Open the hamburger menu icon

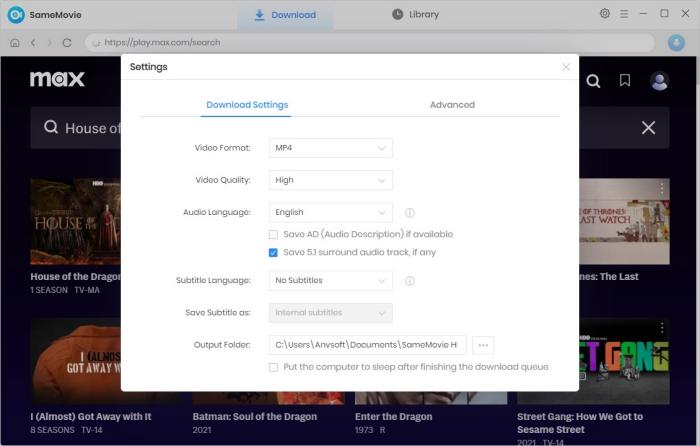coord(624,14)
